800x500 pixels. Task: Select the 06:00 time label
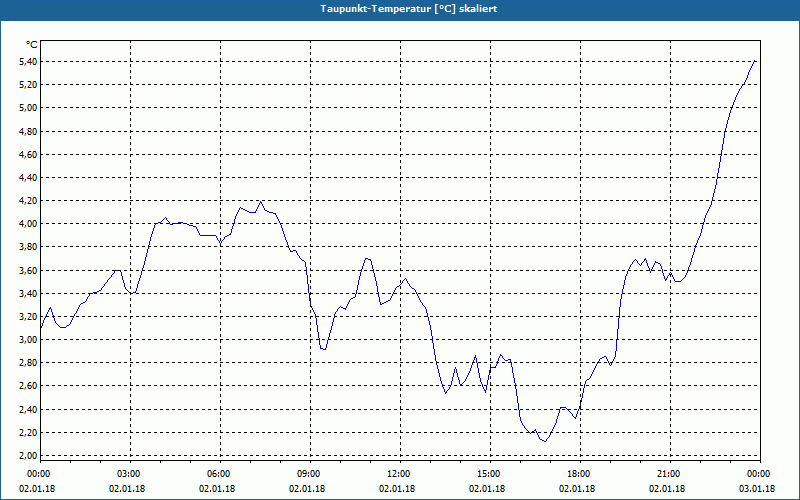click(x=220, y=474)
